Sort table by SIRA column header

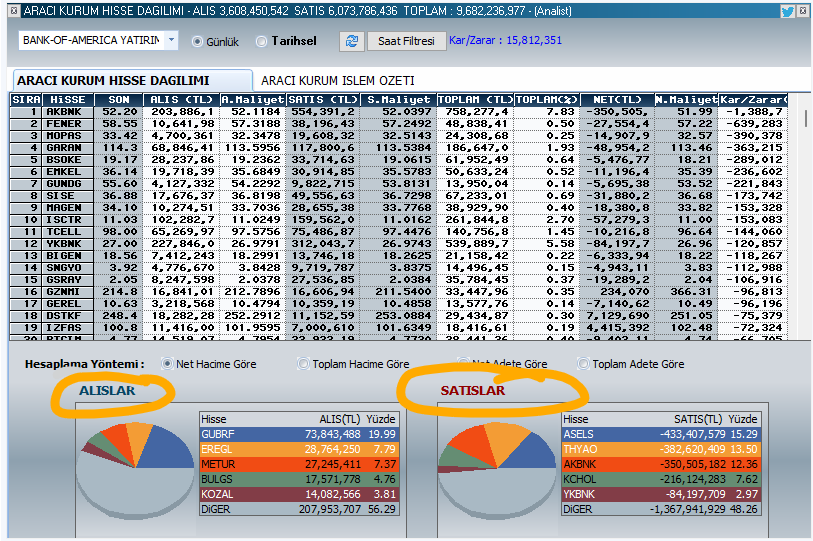26,100
